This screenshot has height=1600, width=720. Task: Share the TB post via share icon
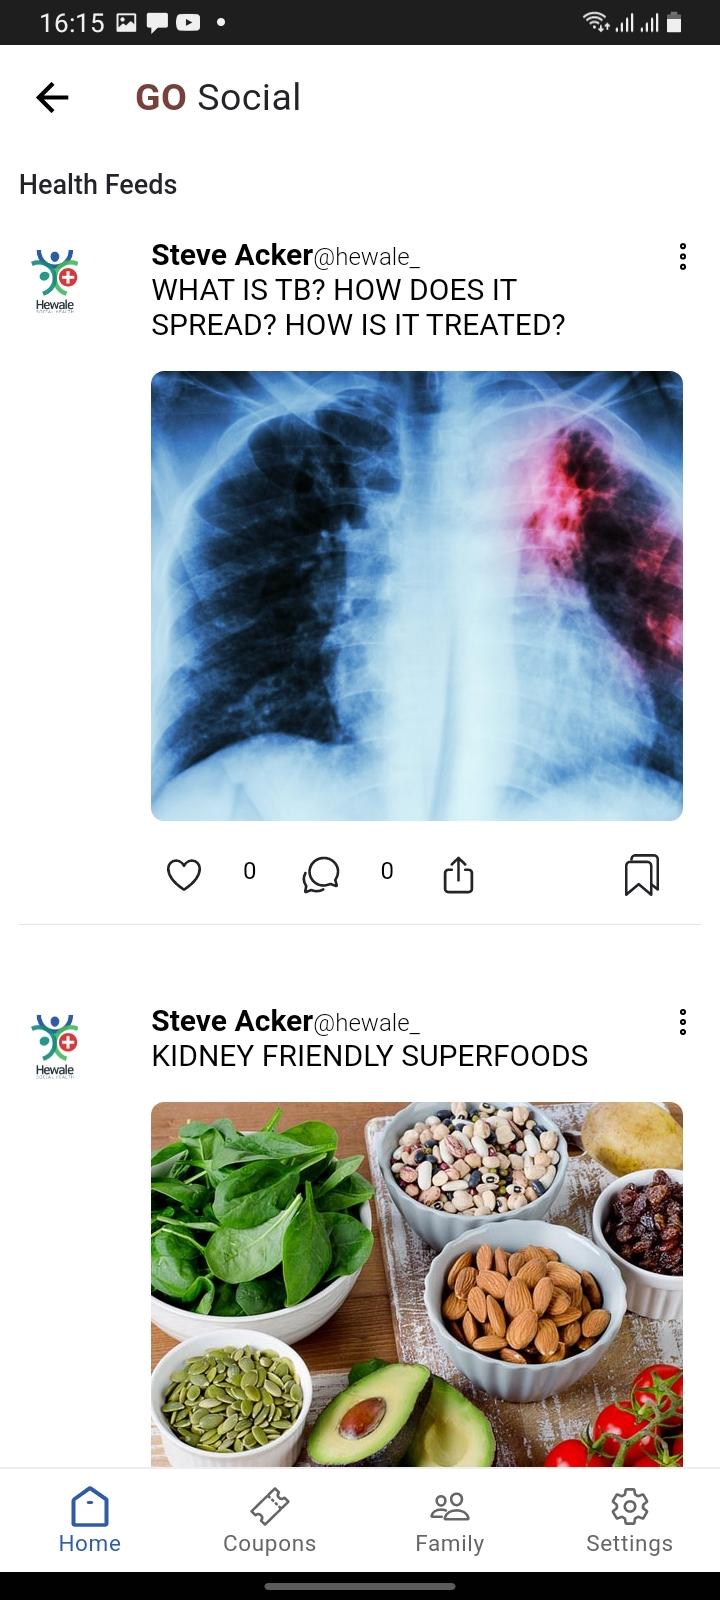(458, 874)
